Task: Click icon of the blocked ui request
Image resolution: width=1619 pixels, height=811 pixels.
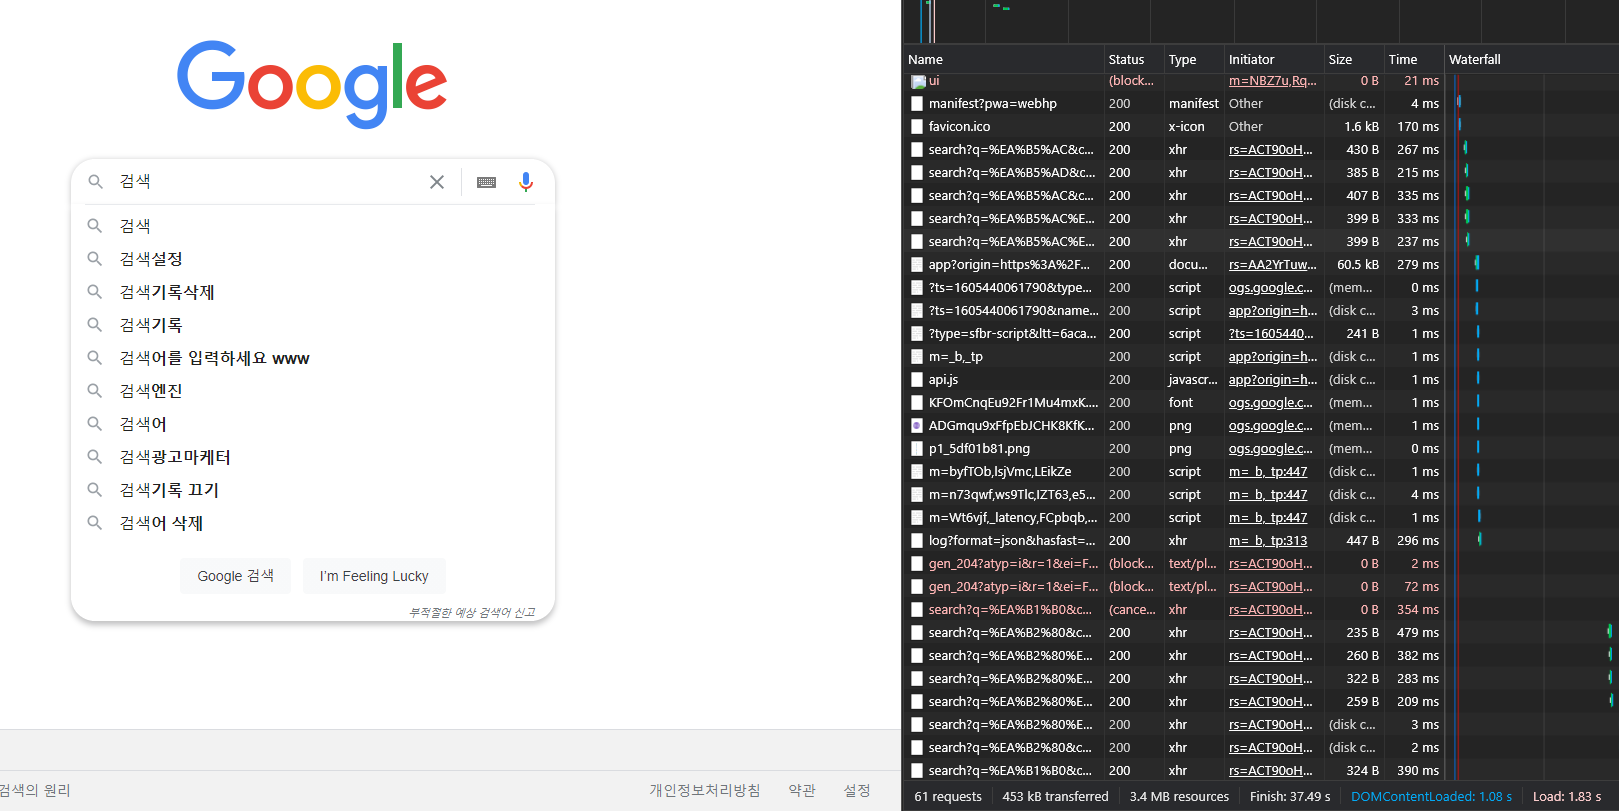Action: coord(917,81)
